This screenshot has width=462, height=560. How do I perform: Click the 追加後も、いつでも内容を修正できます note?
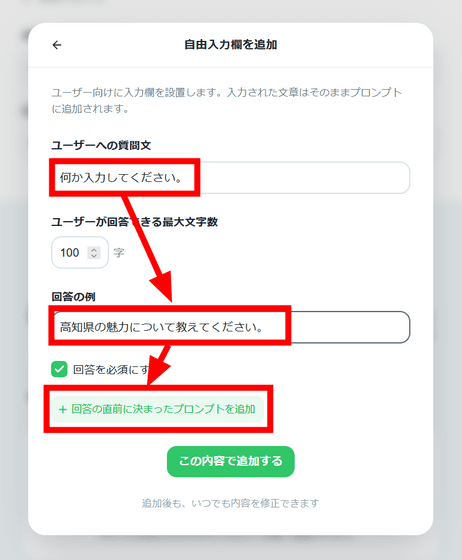pos(231,503)
